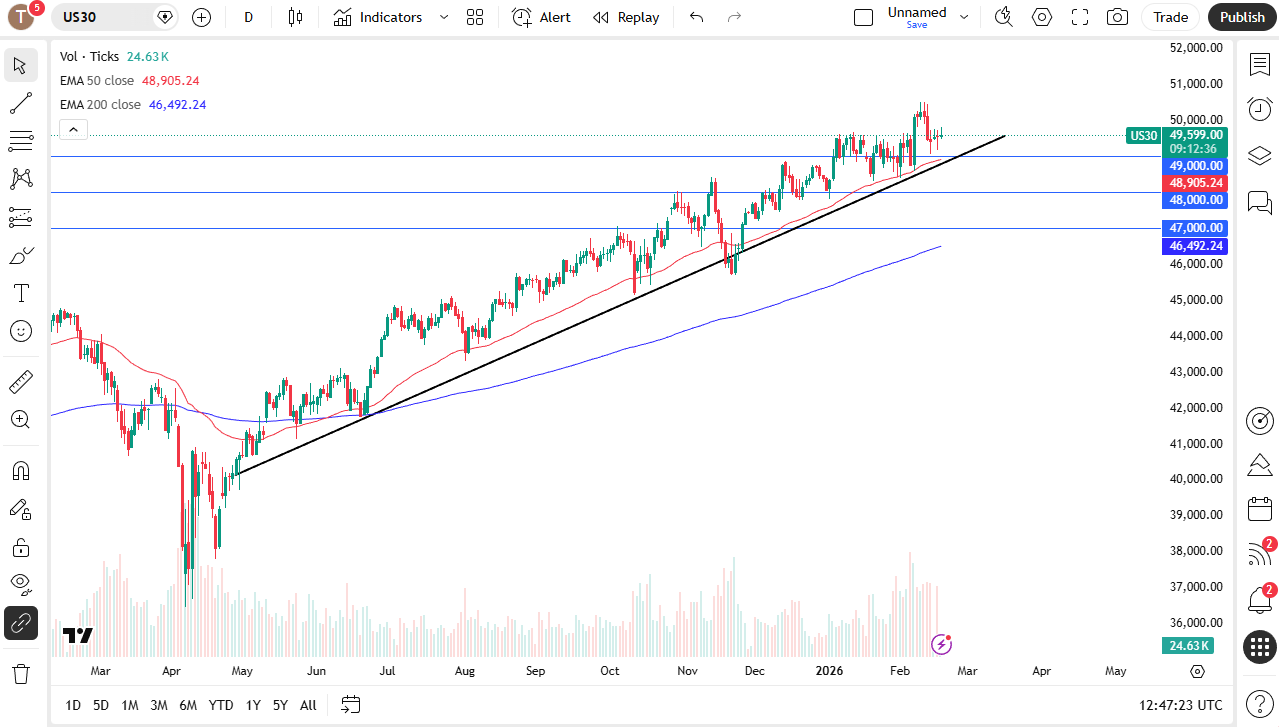Toggle magnet mode for drawings
Image resolution: width=1279 pixels, height=727 pixels.
click(x=20, y=471)
